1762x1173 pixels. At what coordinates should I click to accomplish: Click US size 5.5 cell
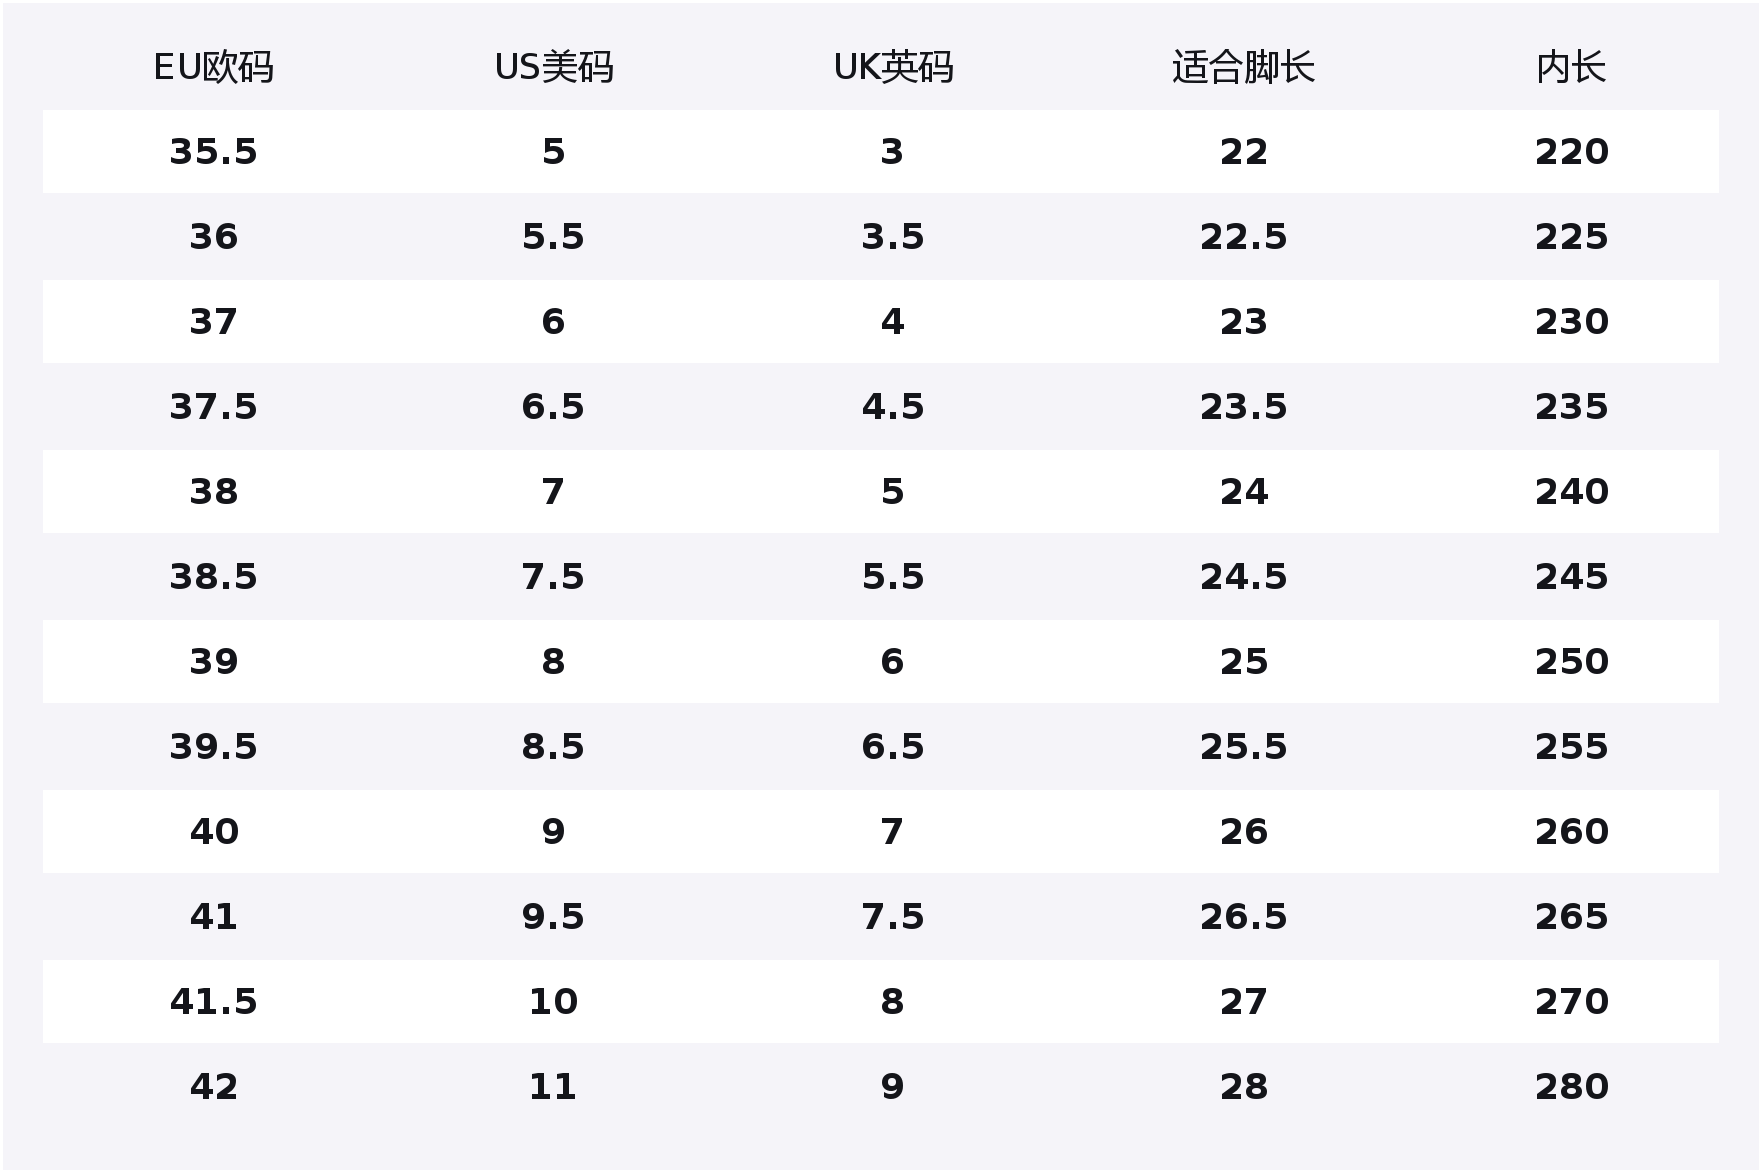pyautogui.click(x=553, y=237)
